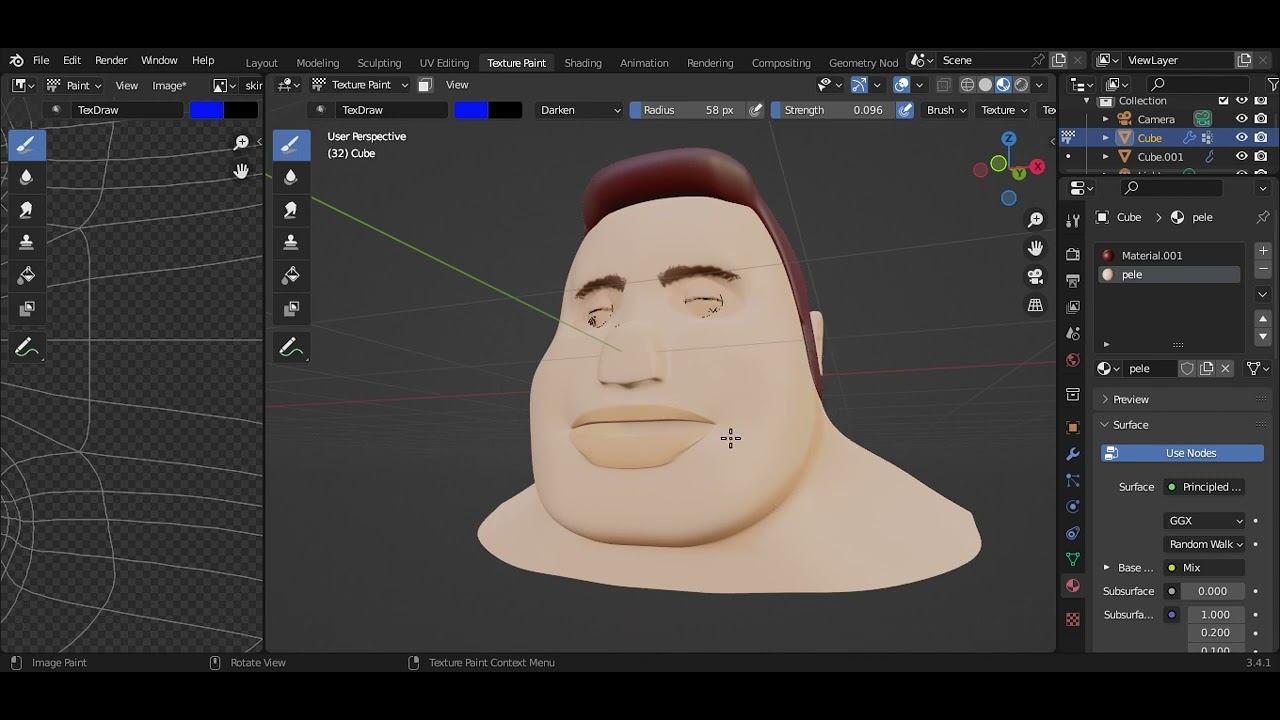The width and height of the screenshot is (1280, 720).
Task: Select the Mask tool in the 3D viewport toolbar
Action: (291, 308)
